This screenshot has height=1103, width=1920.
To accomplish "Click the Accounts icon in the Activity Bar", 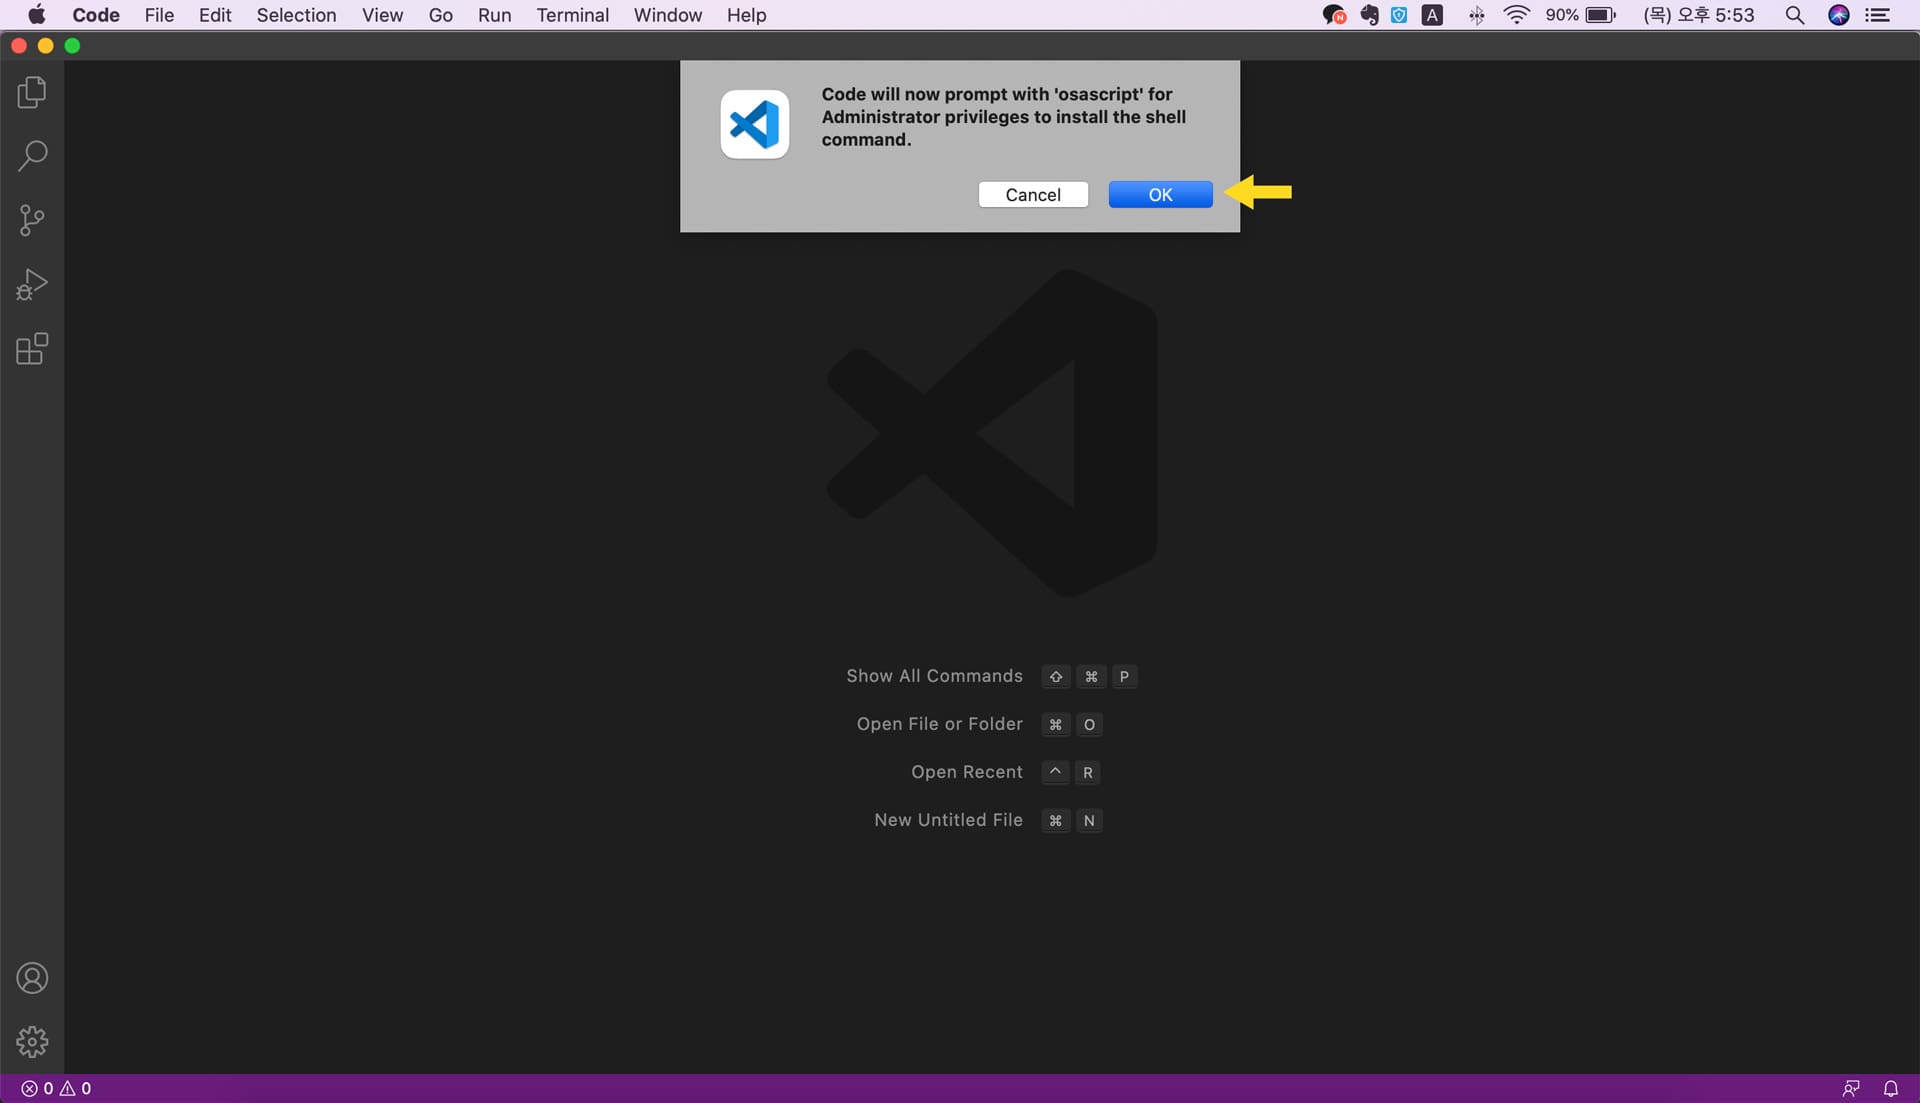I will click(x=32, y=978).
